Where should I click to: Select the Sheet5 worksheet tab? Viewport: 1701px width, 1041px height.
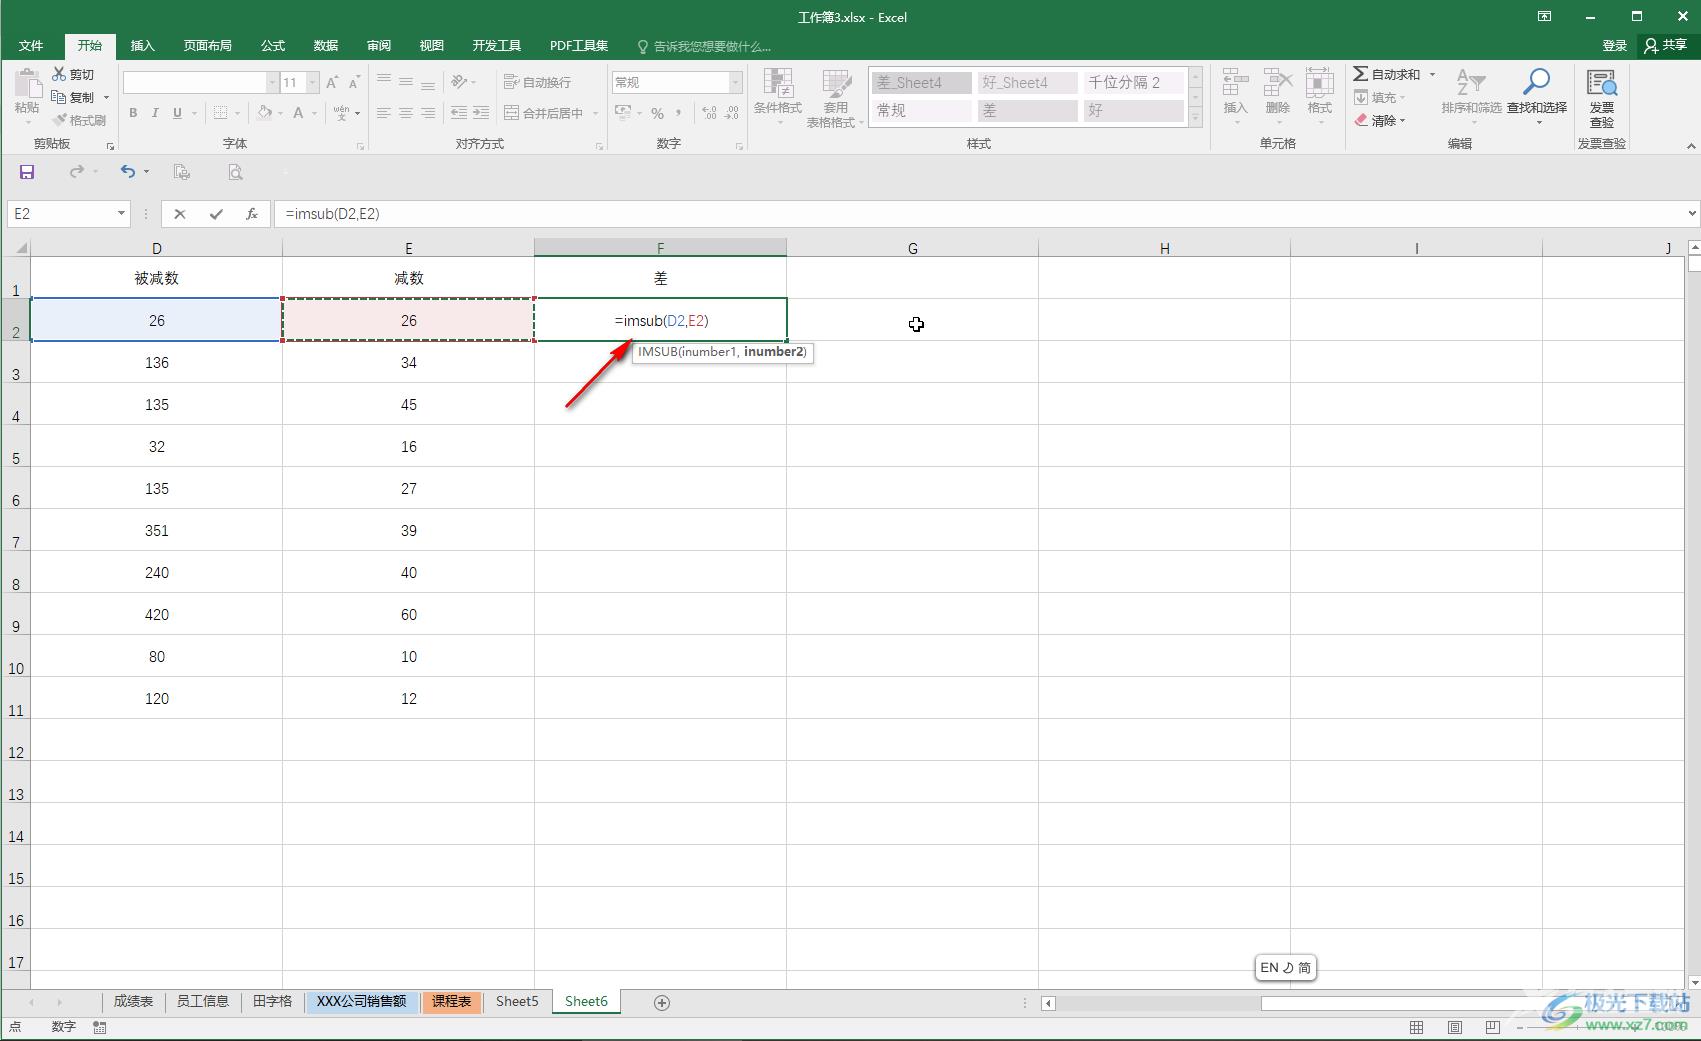point(517,1001)
